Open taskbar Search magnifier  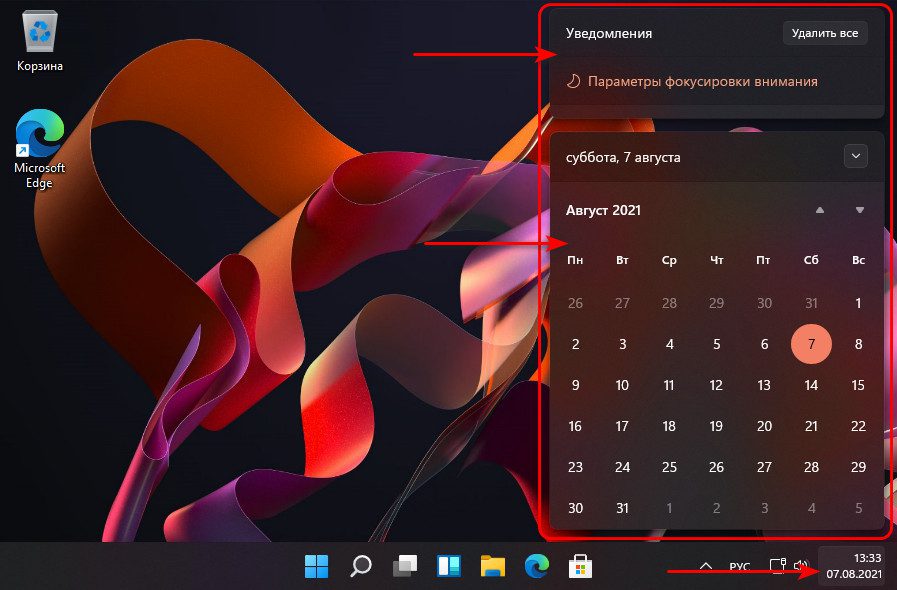[x=361, y=566]
